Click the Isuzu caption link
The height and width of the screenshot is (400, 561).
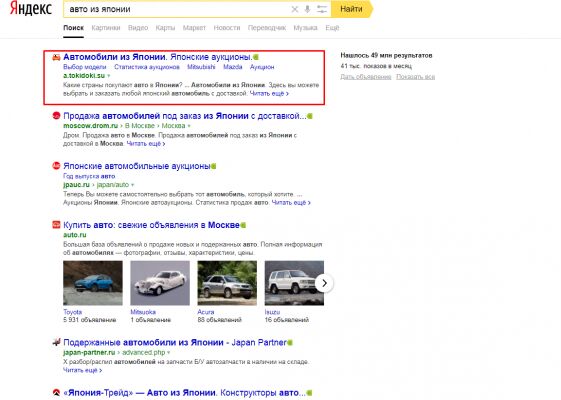(x=272, y=312)
